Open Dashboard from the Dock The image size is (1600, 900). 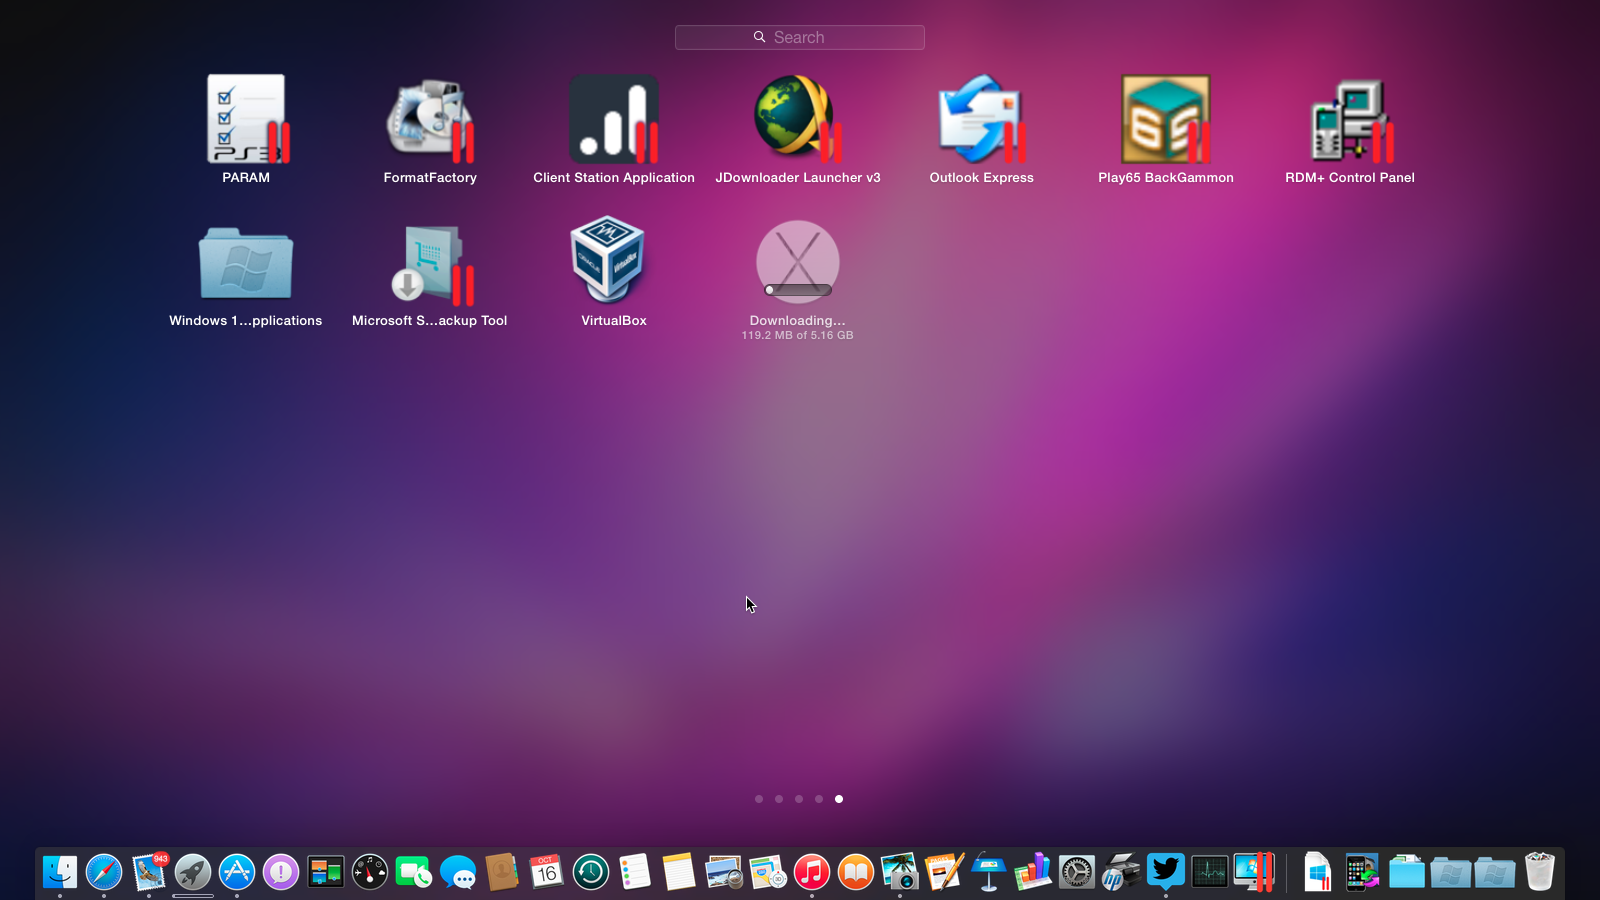coord(370,872)
